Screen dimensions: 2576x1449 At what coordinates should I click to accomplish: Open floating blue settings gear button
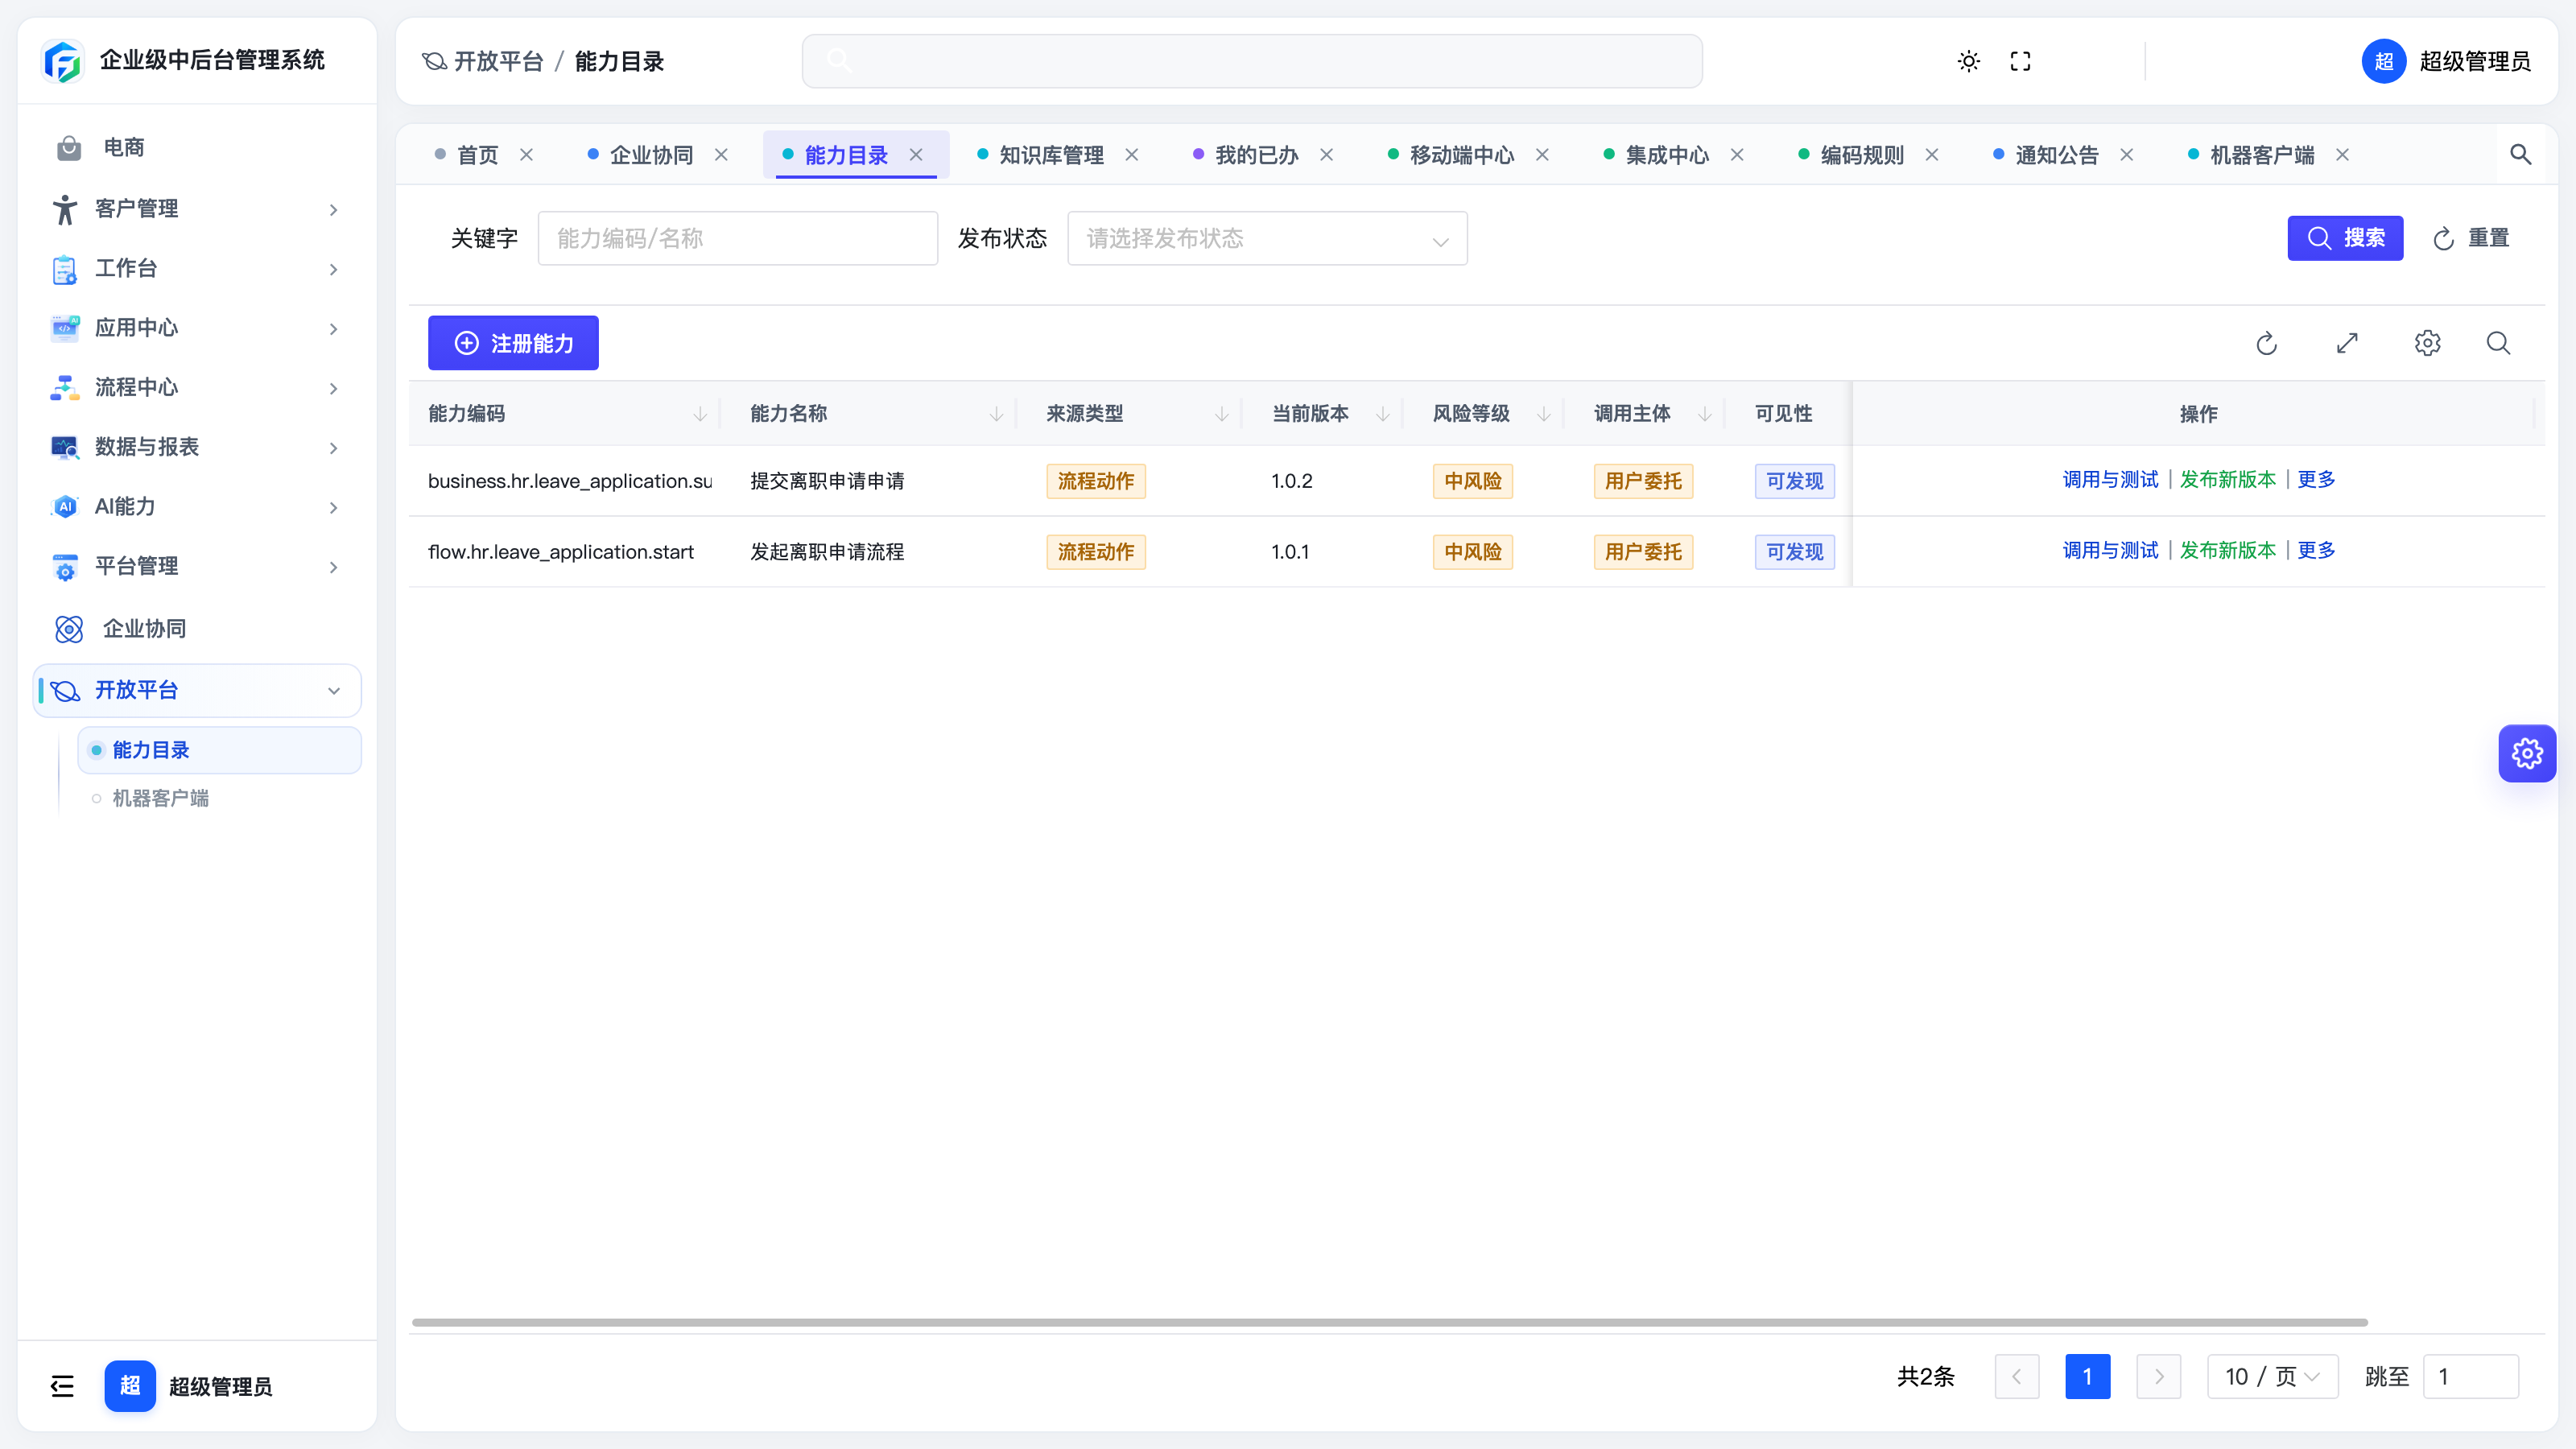2527,753
